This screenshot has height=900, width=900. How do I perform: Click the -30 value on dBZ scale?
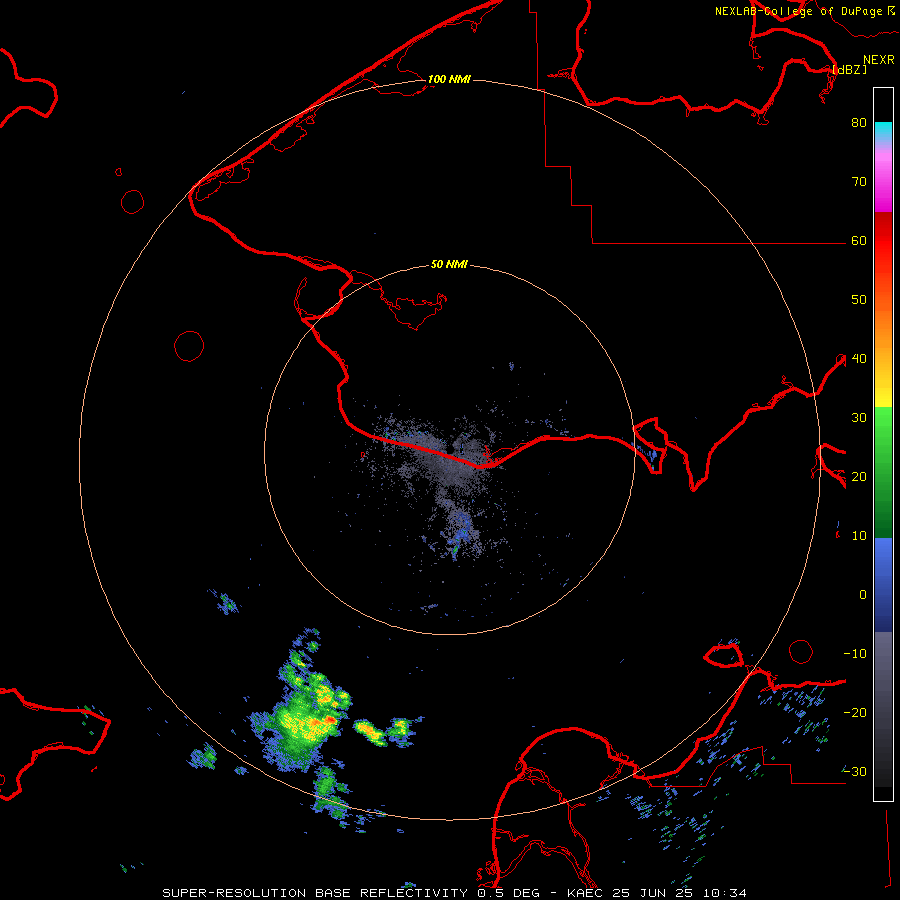pos(855,772)
